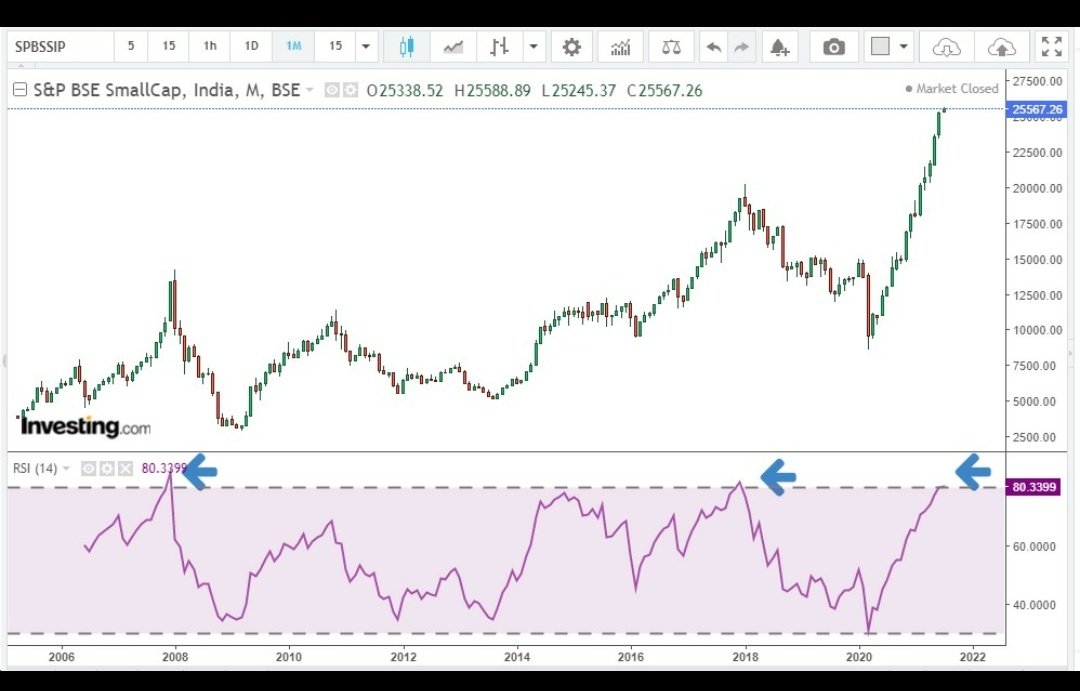This screenshot has width=1080, height=691.
Task: Click the 2020 time axis label
Action: tap(859, 657)
